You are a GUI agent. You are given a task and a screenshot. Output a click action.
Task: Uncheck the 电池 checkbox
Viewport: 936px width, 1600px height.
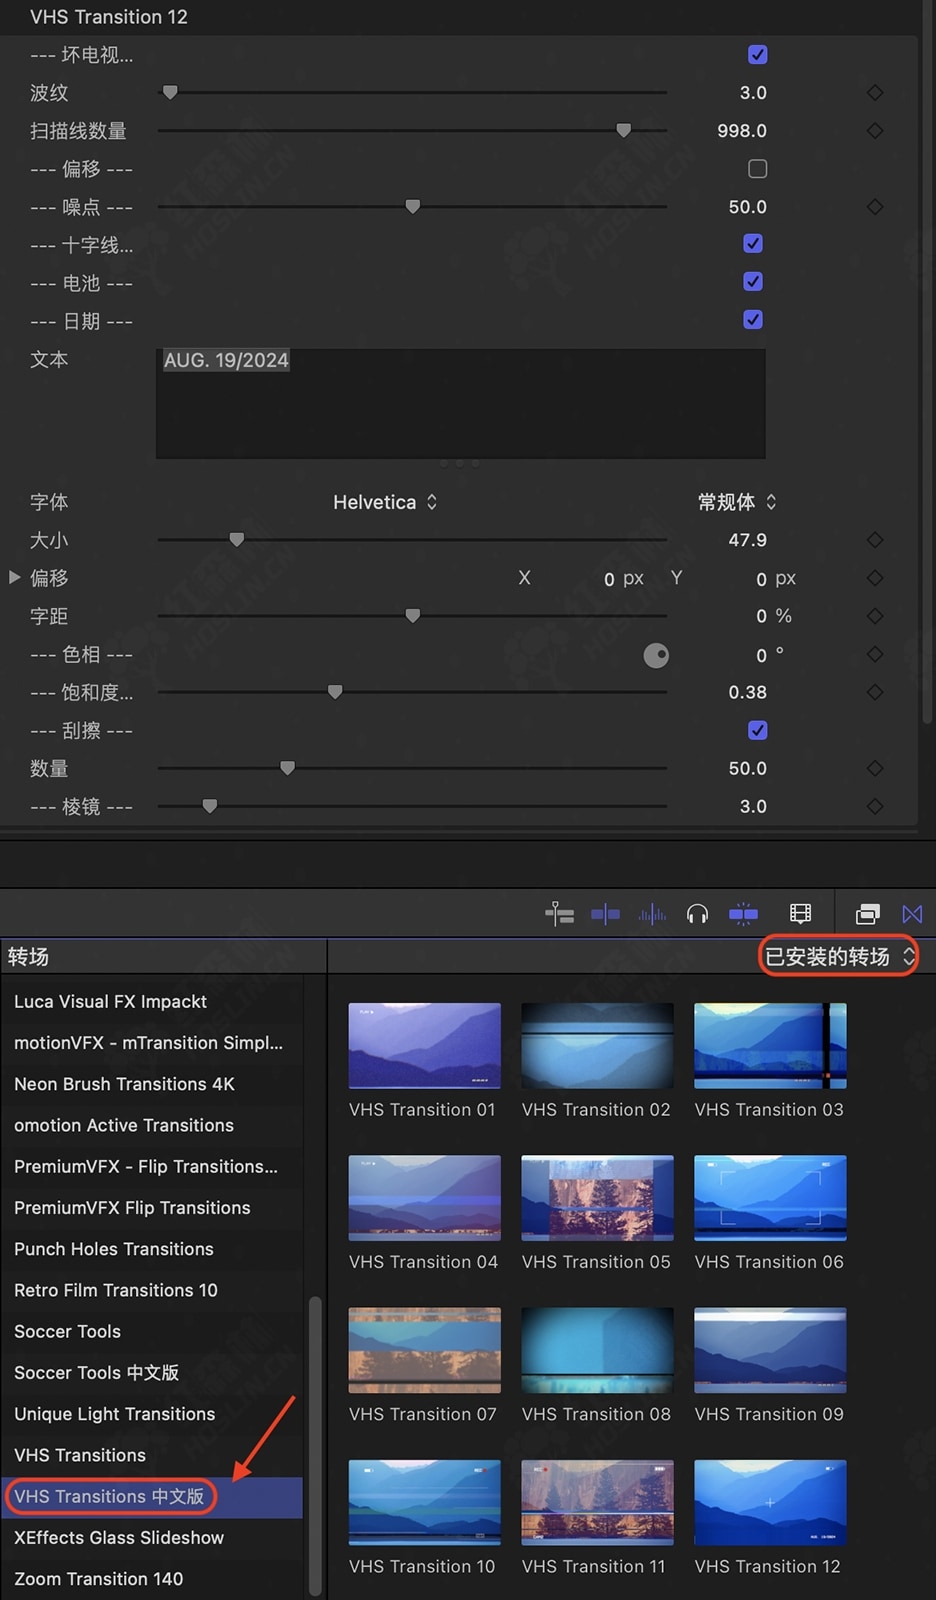pyautogui.click(x=753, y=281)
